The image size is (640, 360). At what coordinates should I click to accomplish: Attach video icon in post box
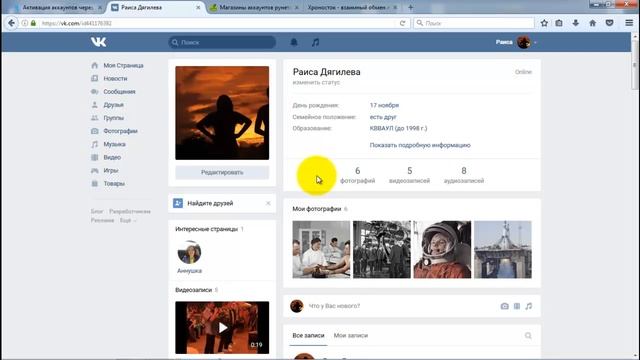517,306
